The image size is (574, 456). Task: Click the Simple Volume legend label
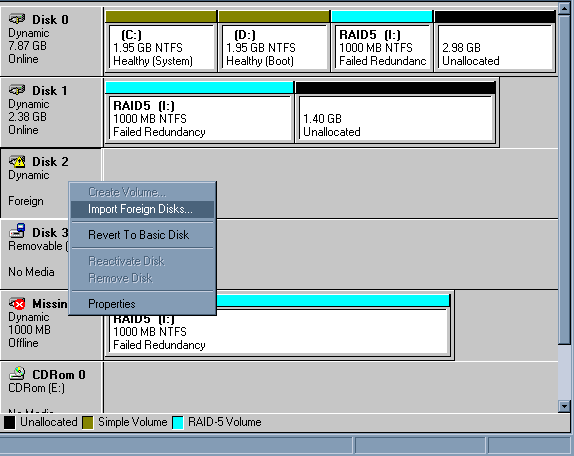coord(133,422)
